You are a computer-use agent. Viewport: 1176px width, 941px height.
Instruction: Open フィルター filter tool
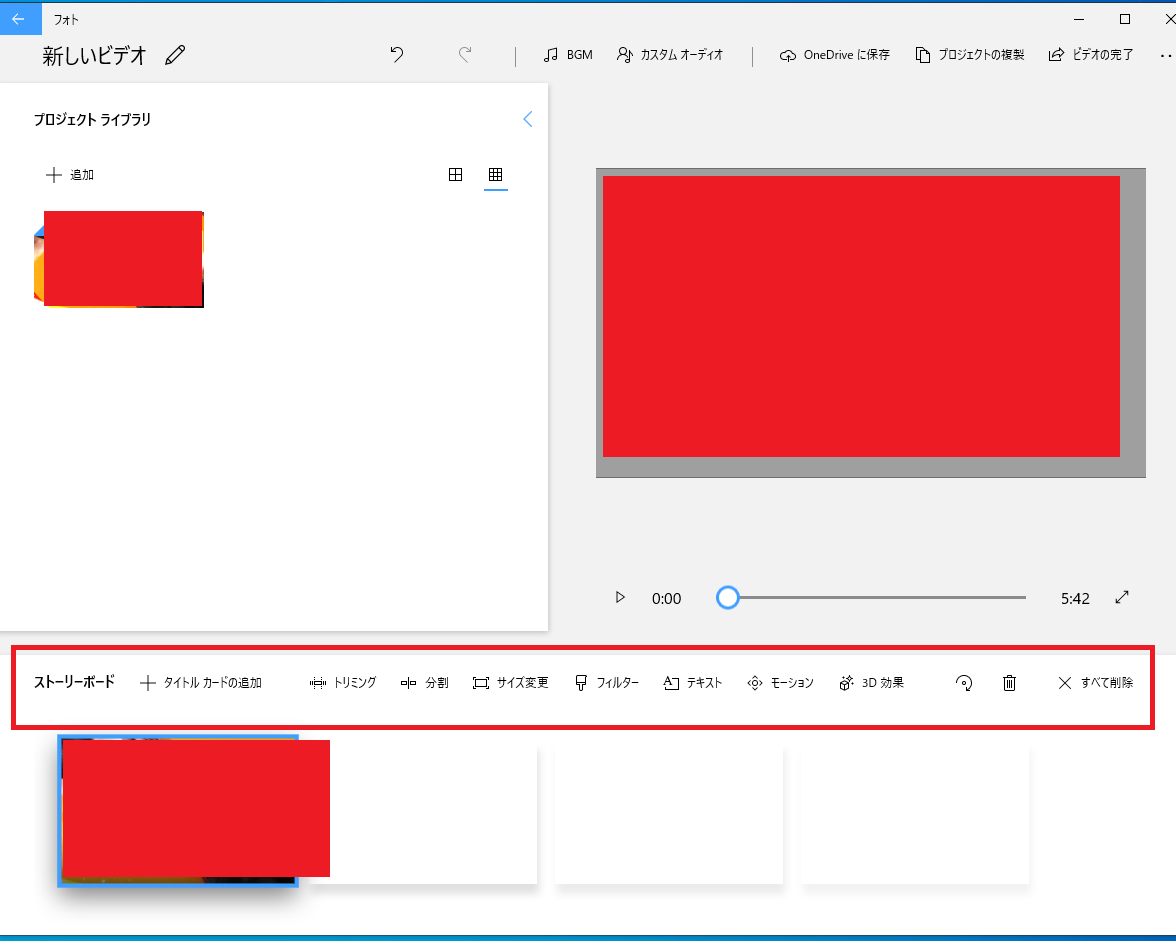(607, 683)
